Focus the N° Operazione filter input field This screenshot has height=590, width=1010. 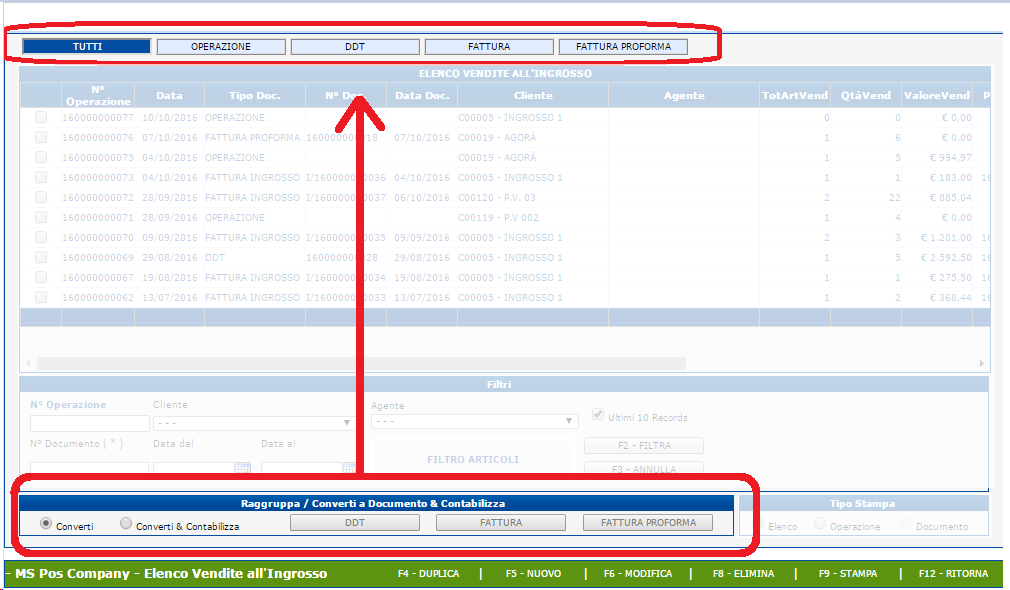click(x=90, y=423)
